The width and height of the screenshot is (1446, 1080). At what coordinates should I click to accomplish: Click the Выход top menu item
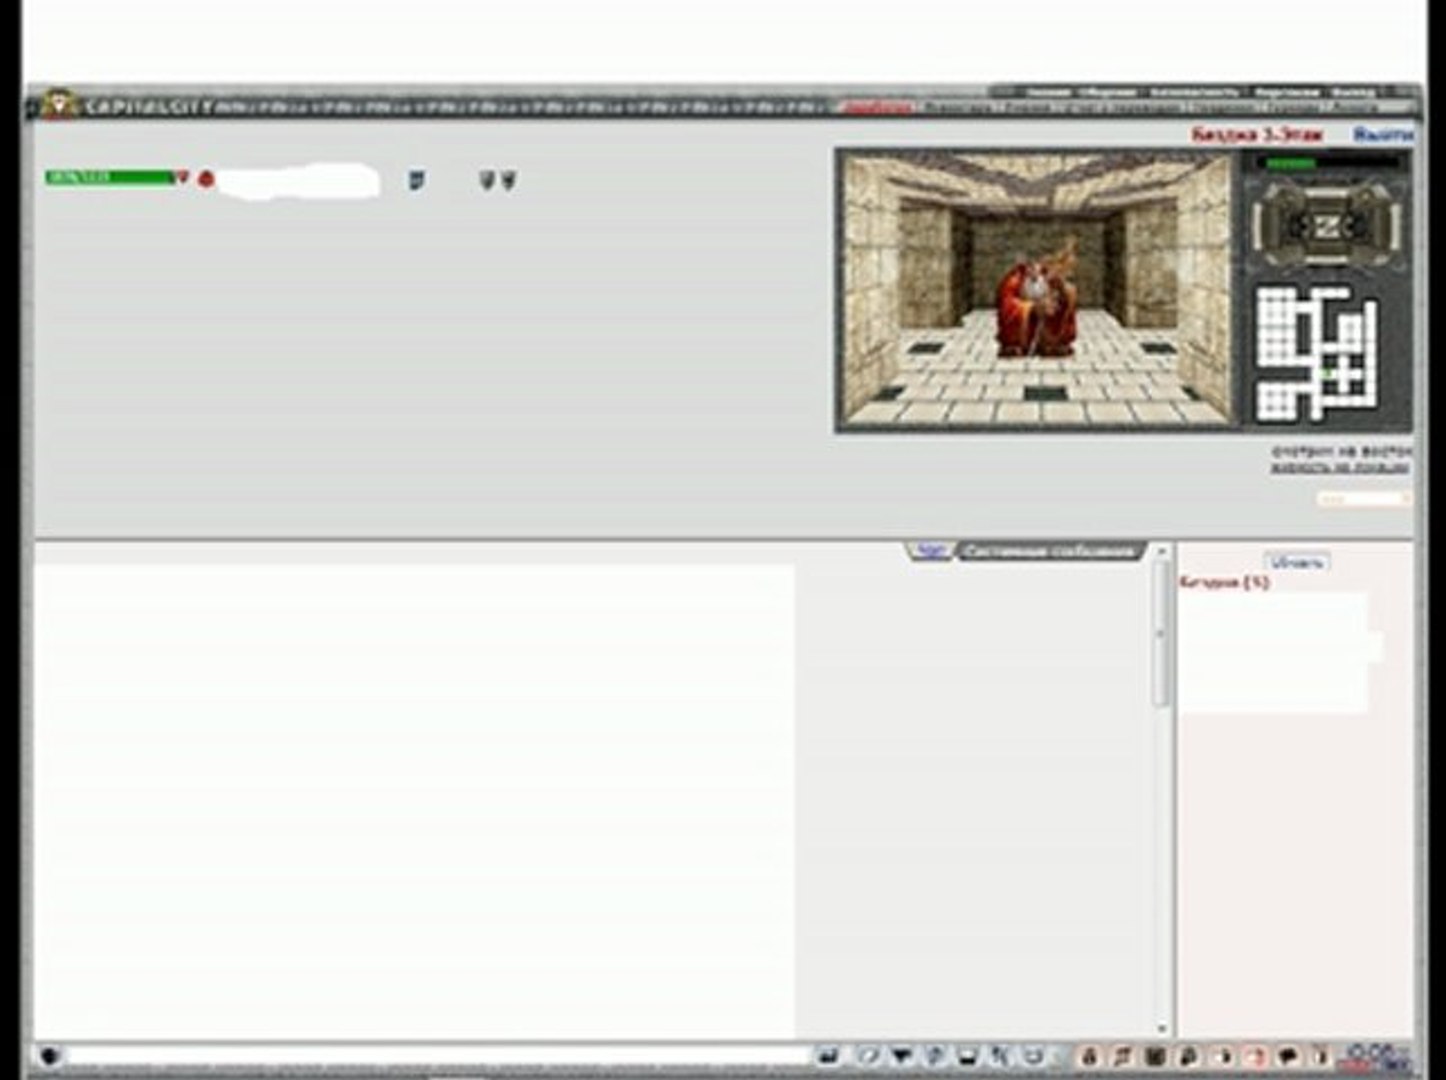point(1353,93)
